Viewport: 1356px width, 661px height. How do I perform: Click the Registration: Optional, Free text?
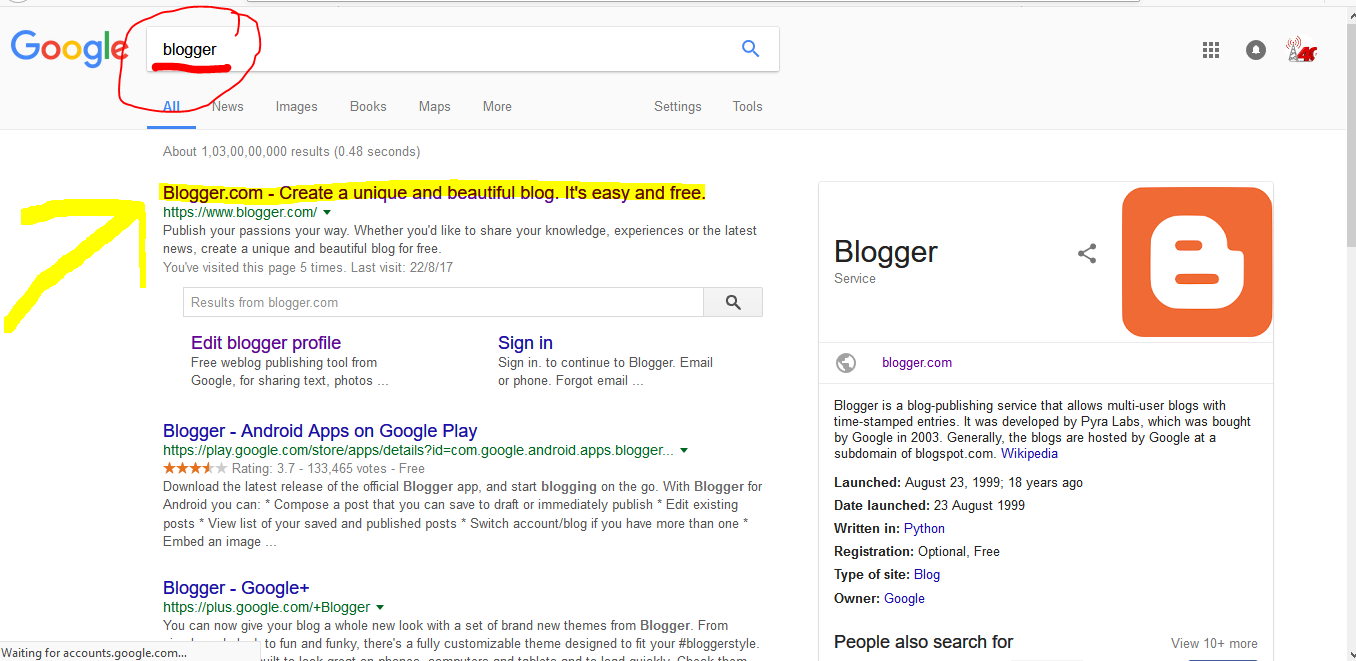917,552
